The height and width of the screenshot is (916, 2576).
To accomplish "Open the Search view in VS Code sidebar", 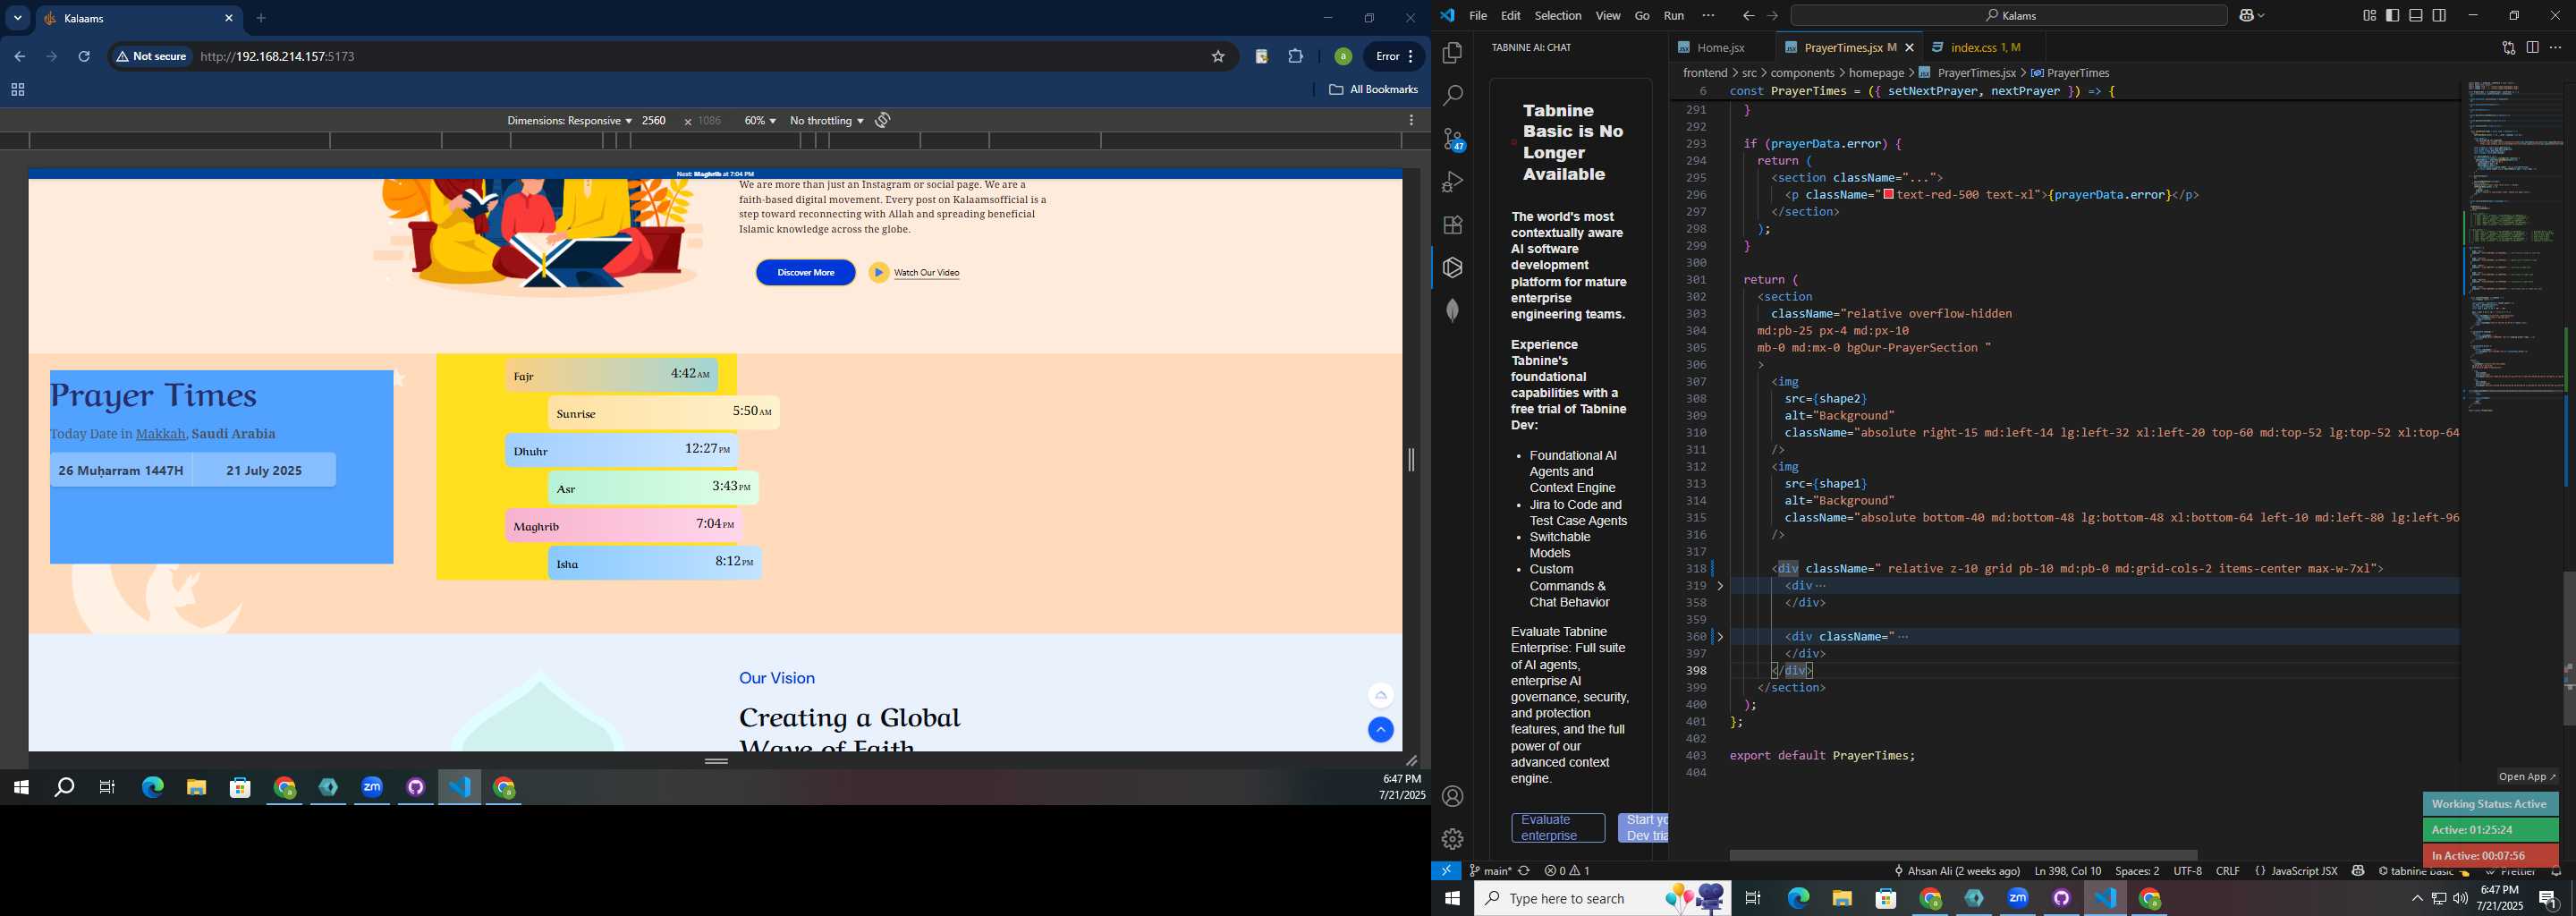I will (1452, 96).
